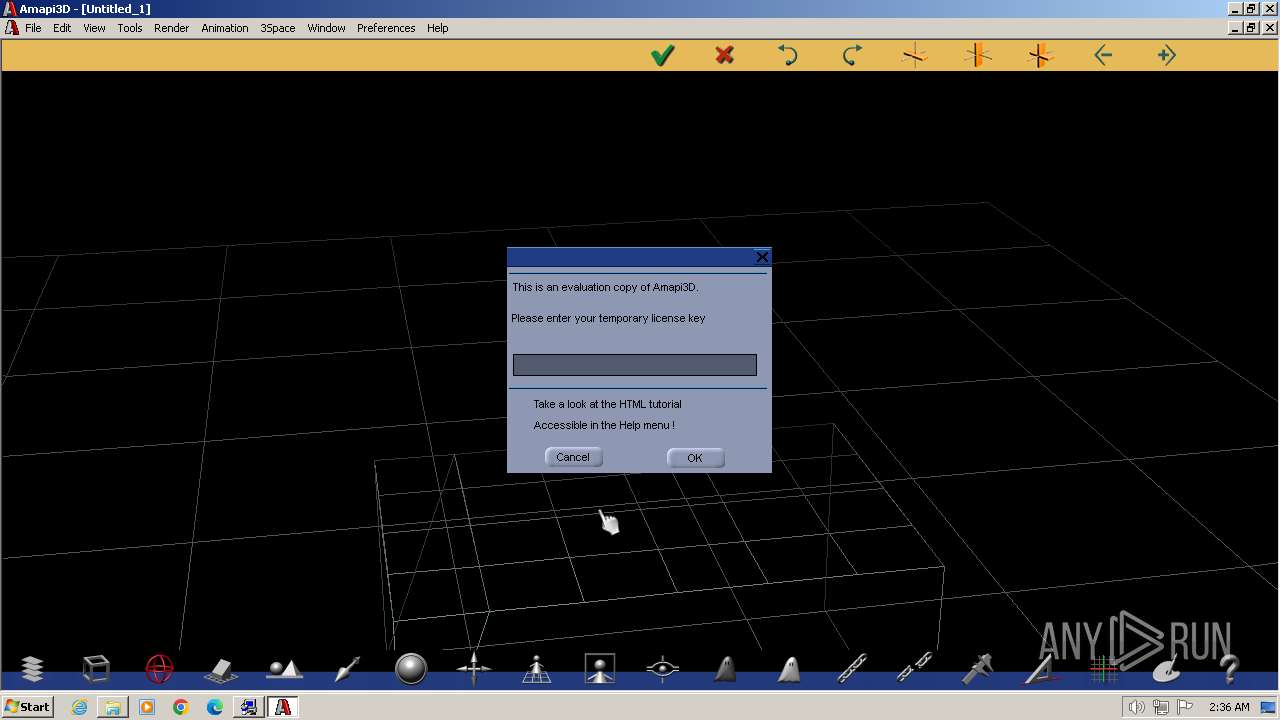Select the wireframe cube icon
Screen dimensions: 1280x720
pyautogui.click(x=96, y=668)
